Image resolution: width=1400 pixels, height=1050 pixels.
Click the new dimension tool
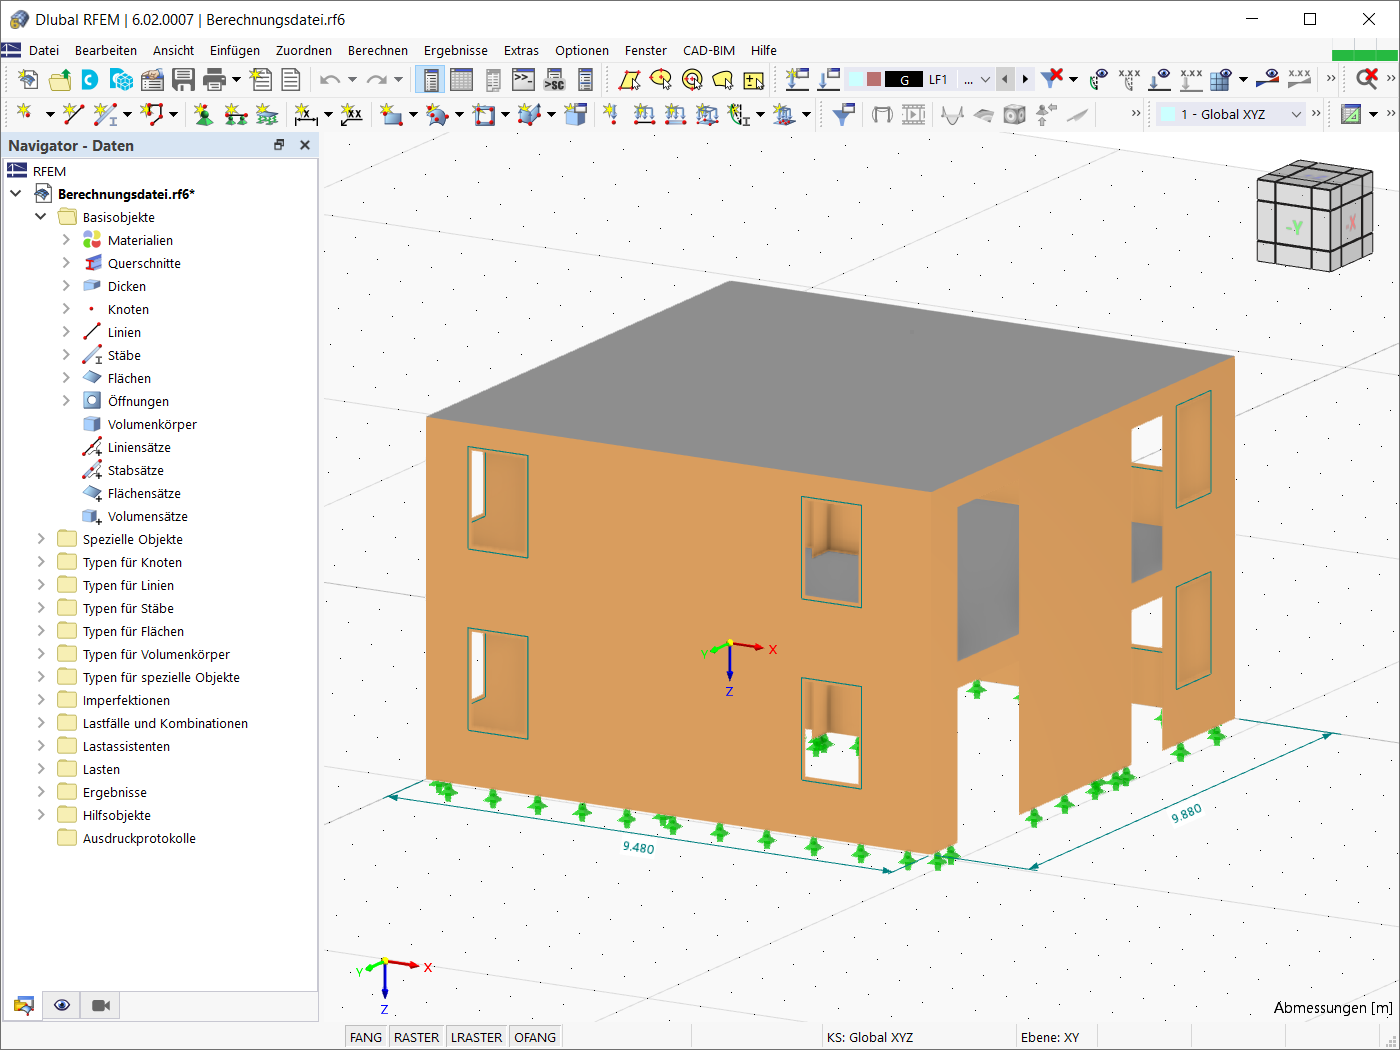(x=306, y=114)
